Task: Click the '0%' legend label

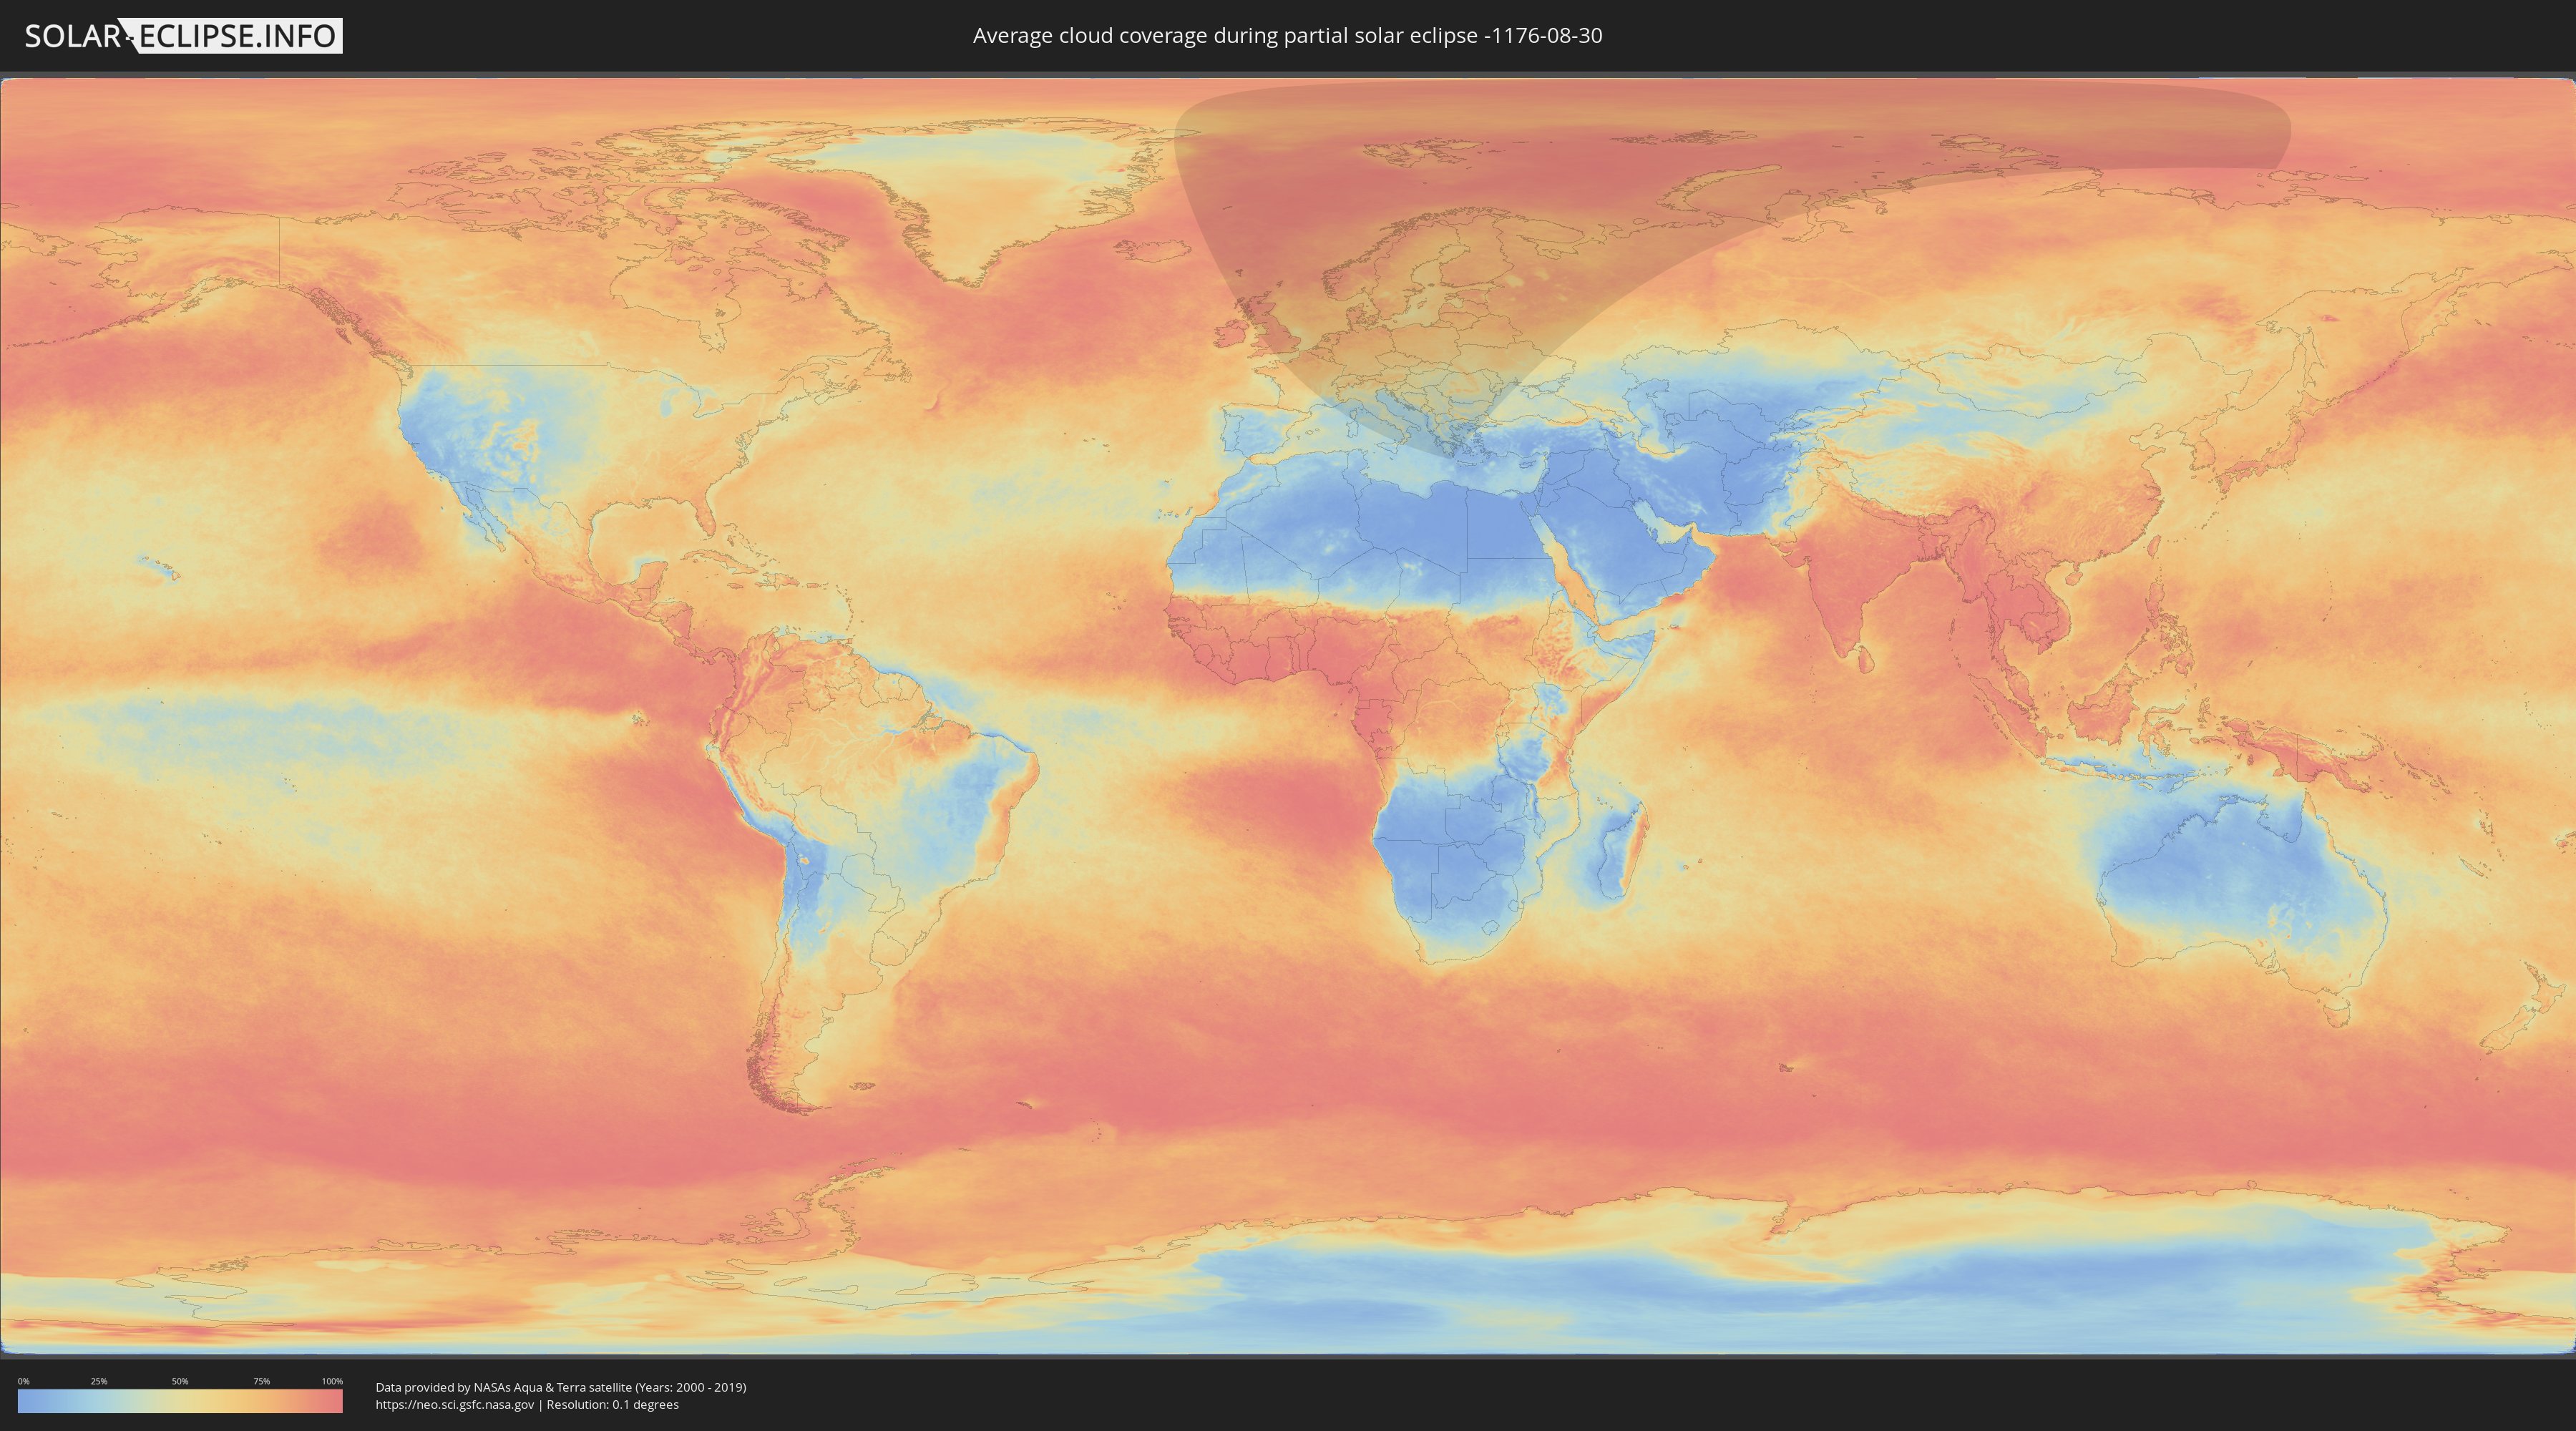Action: pyautogui.click(x=24, y=1381)
